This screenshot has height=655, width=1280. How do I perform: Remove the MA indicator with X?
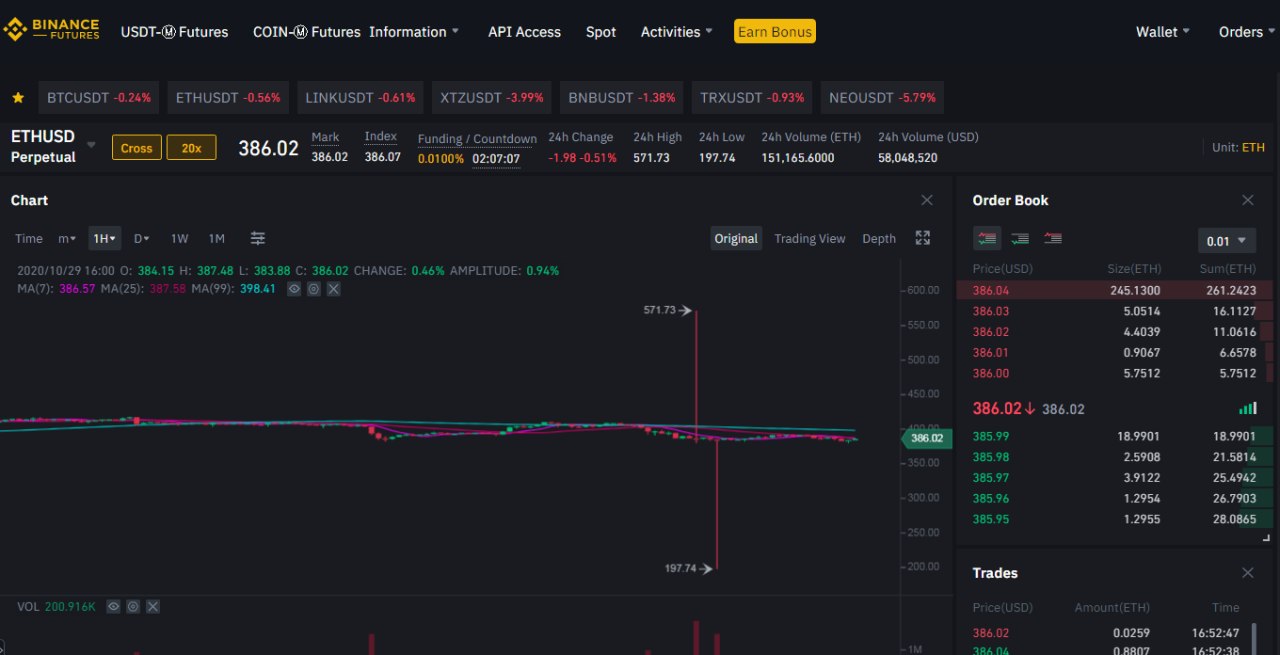[333, 288]
